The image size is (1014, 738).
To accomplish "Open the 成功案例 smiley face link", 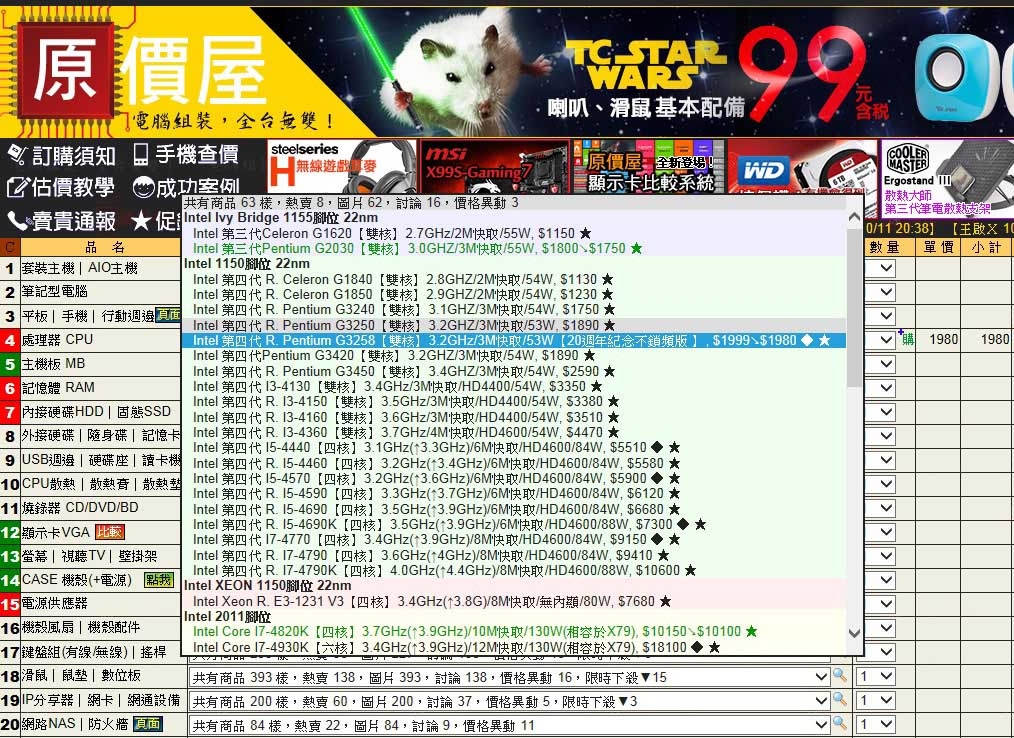I will [x=186, y=188].
